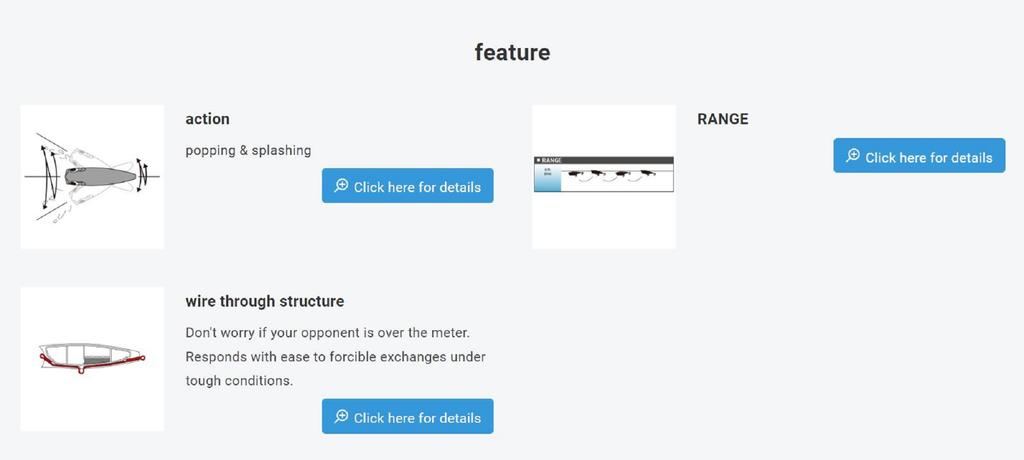Click magnifier icon in wire structure details button
Screen dimensions: 1024x460
341,417
